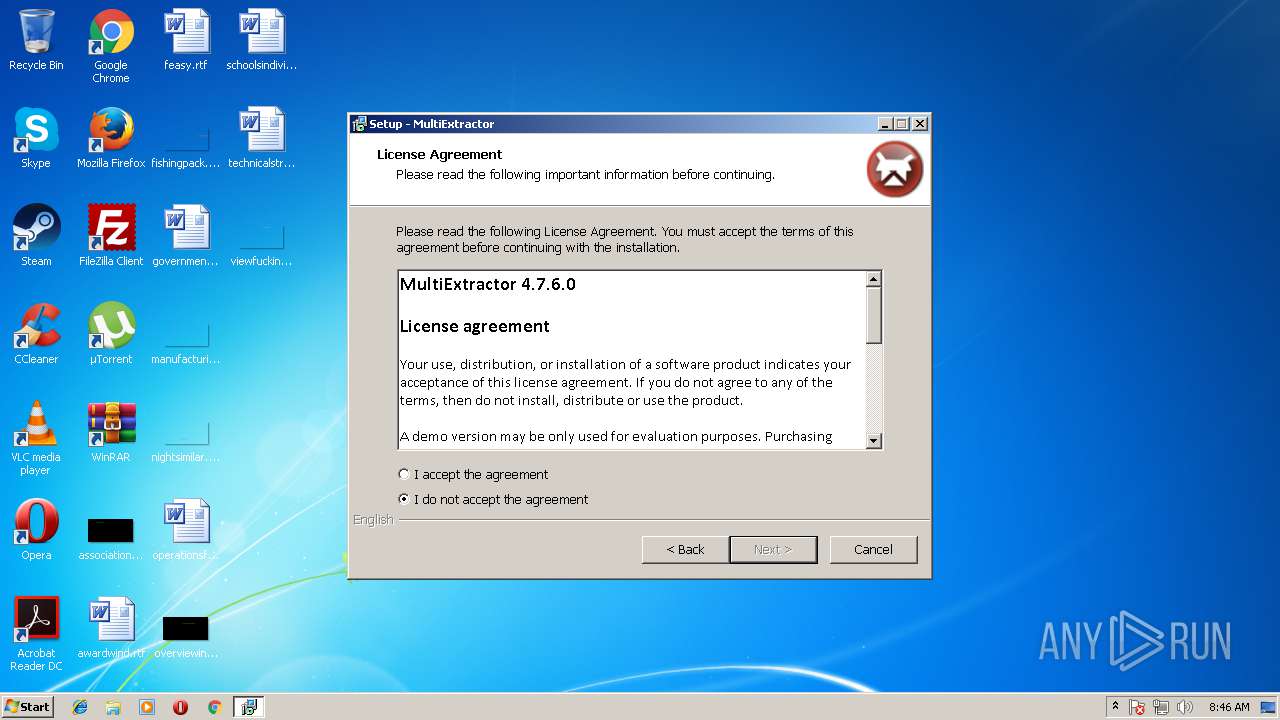This screenshot has width=1280, height=720.
Task: Open the Action Center flag tray icon
Action: (x=1137, y=707)
